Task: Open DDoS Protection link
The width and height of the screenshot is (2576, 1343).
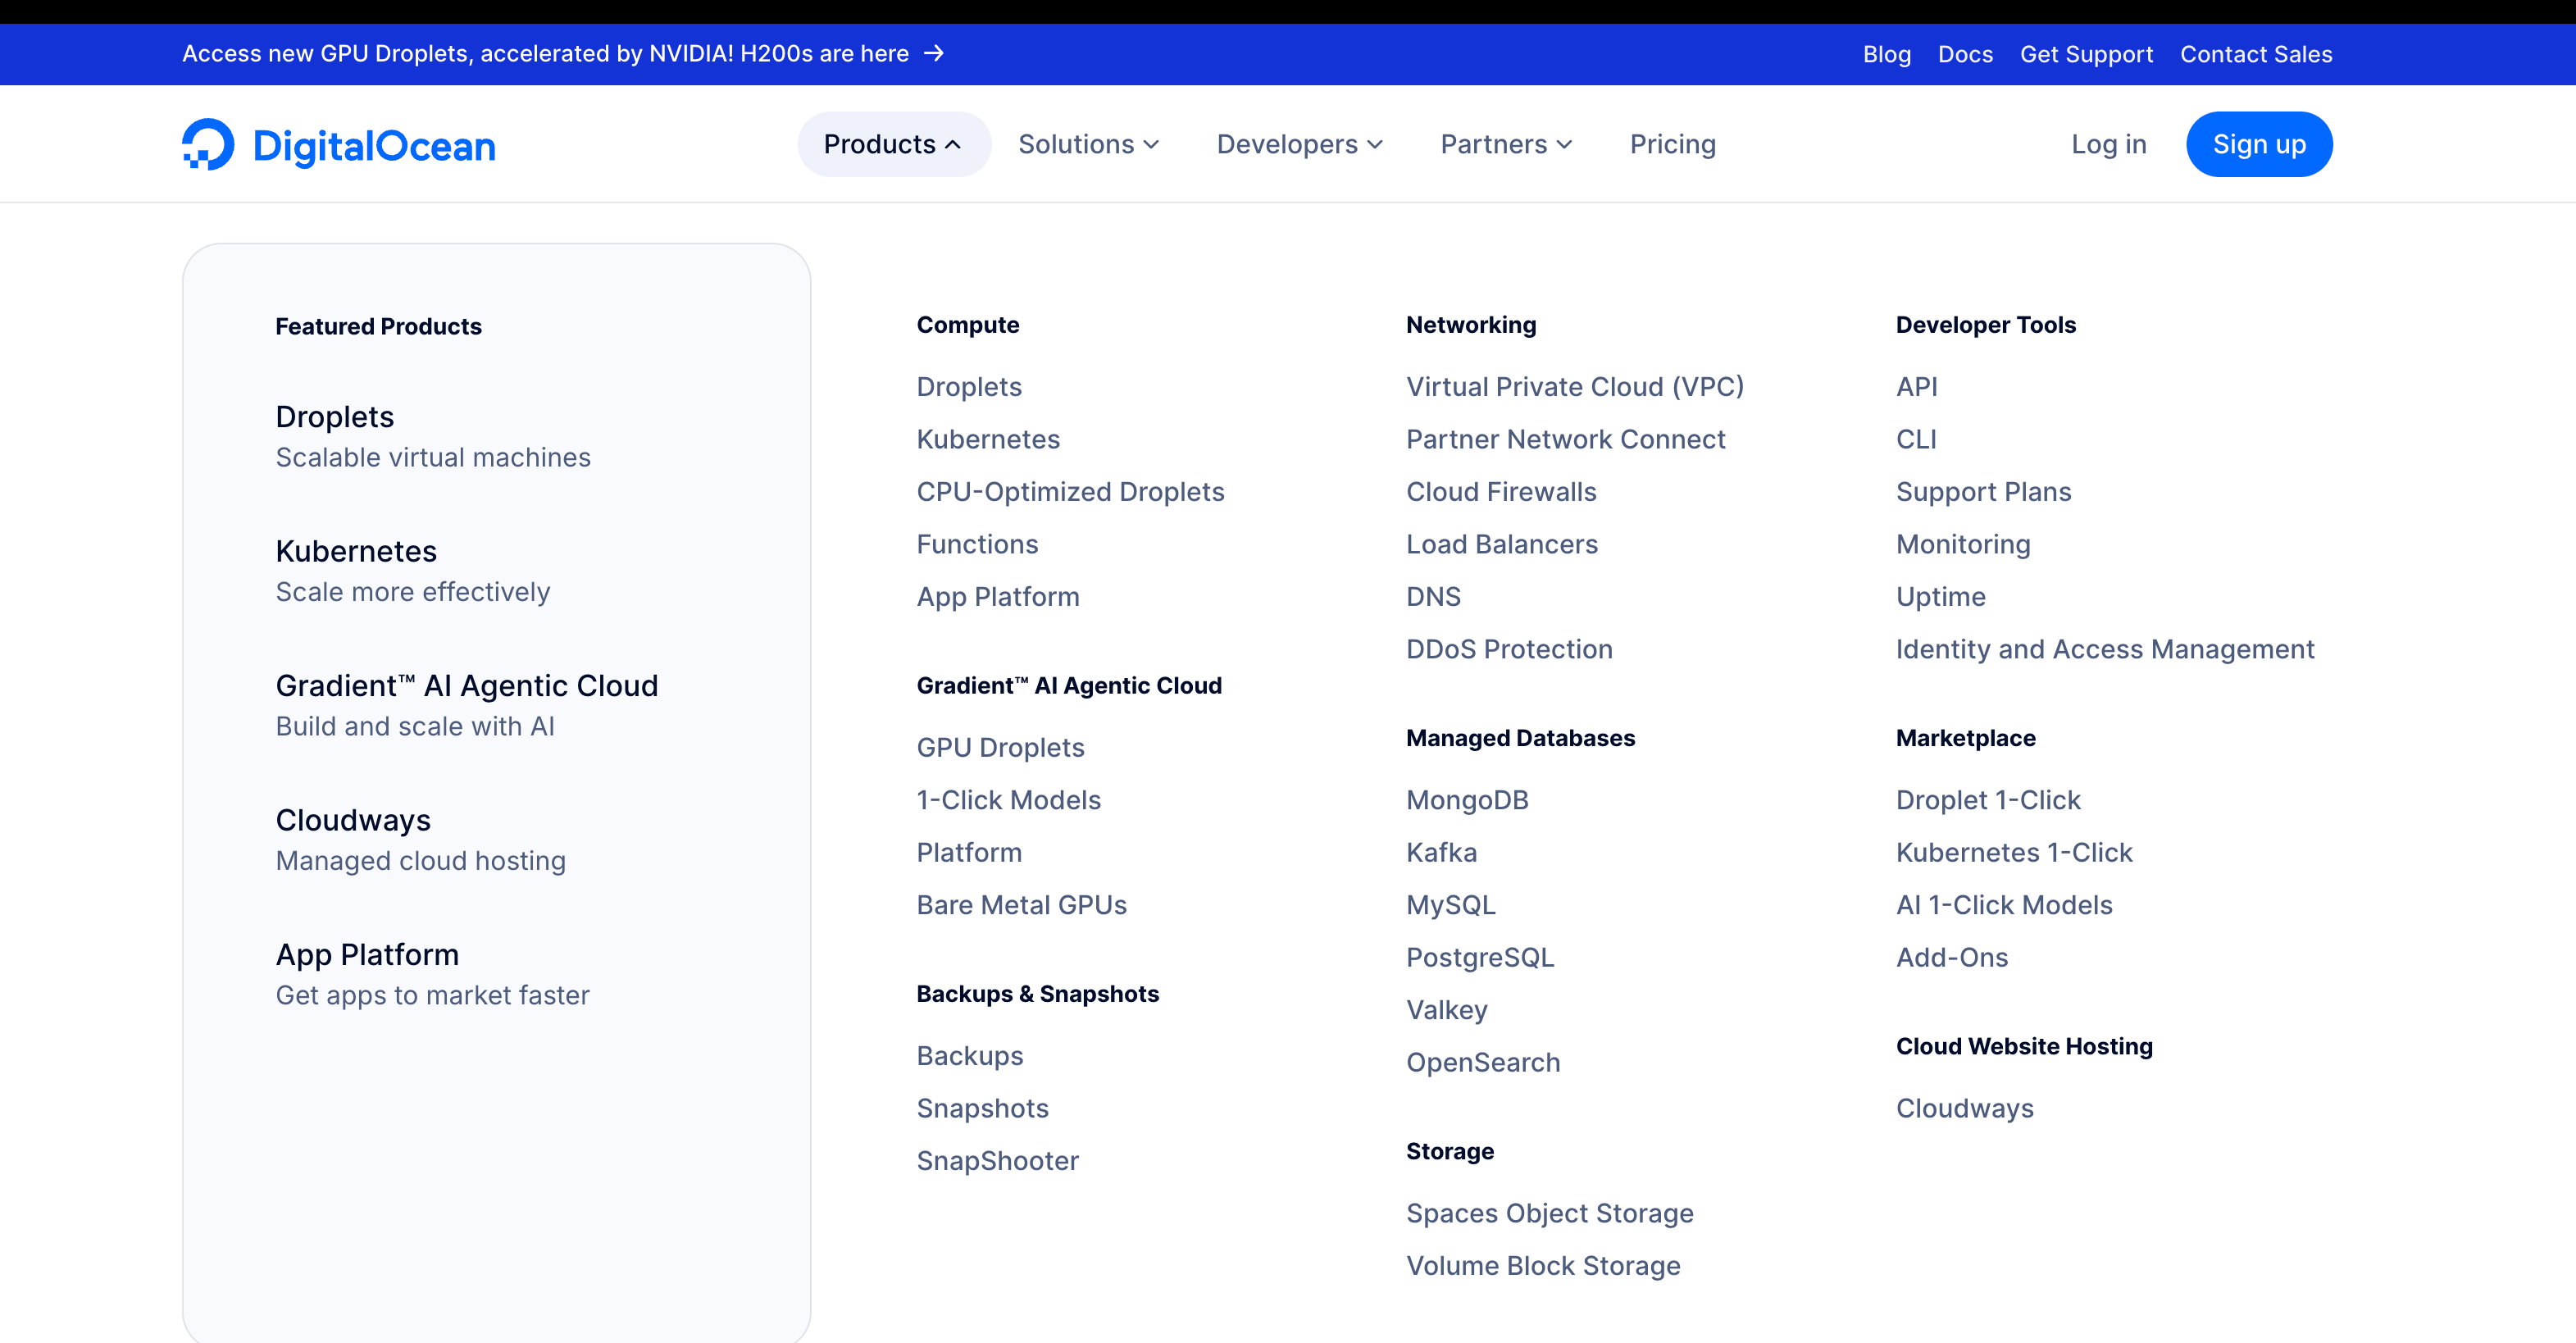Action: point(1509,649)
